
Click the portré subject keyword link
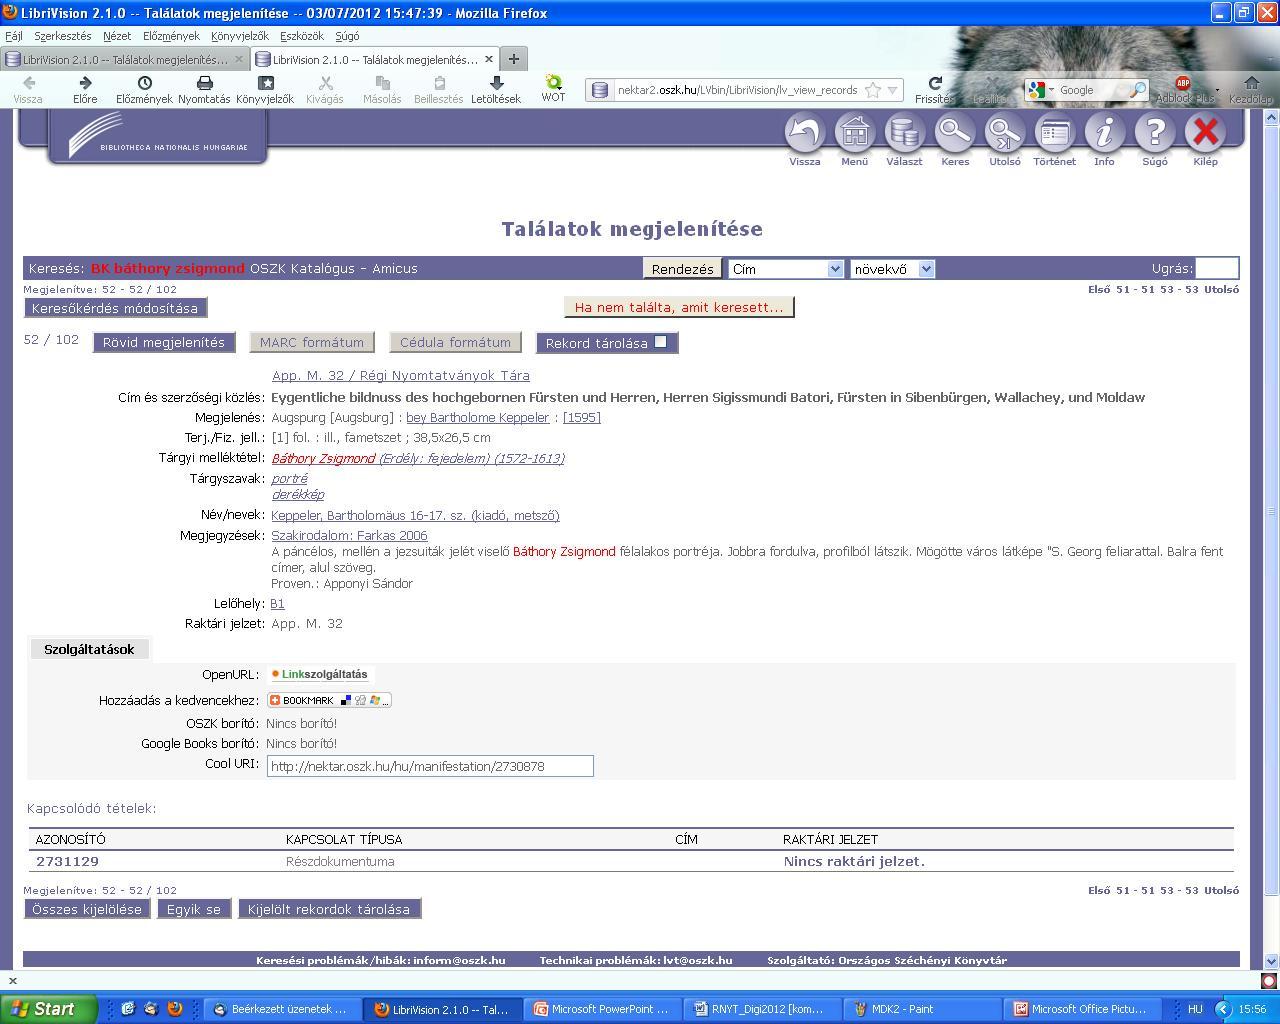pyautogui.click(x=290, y=479)
